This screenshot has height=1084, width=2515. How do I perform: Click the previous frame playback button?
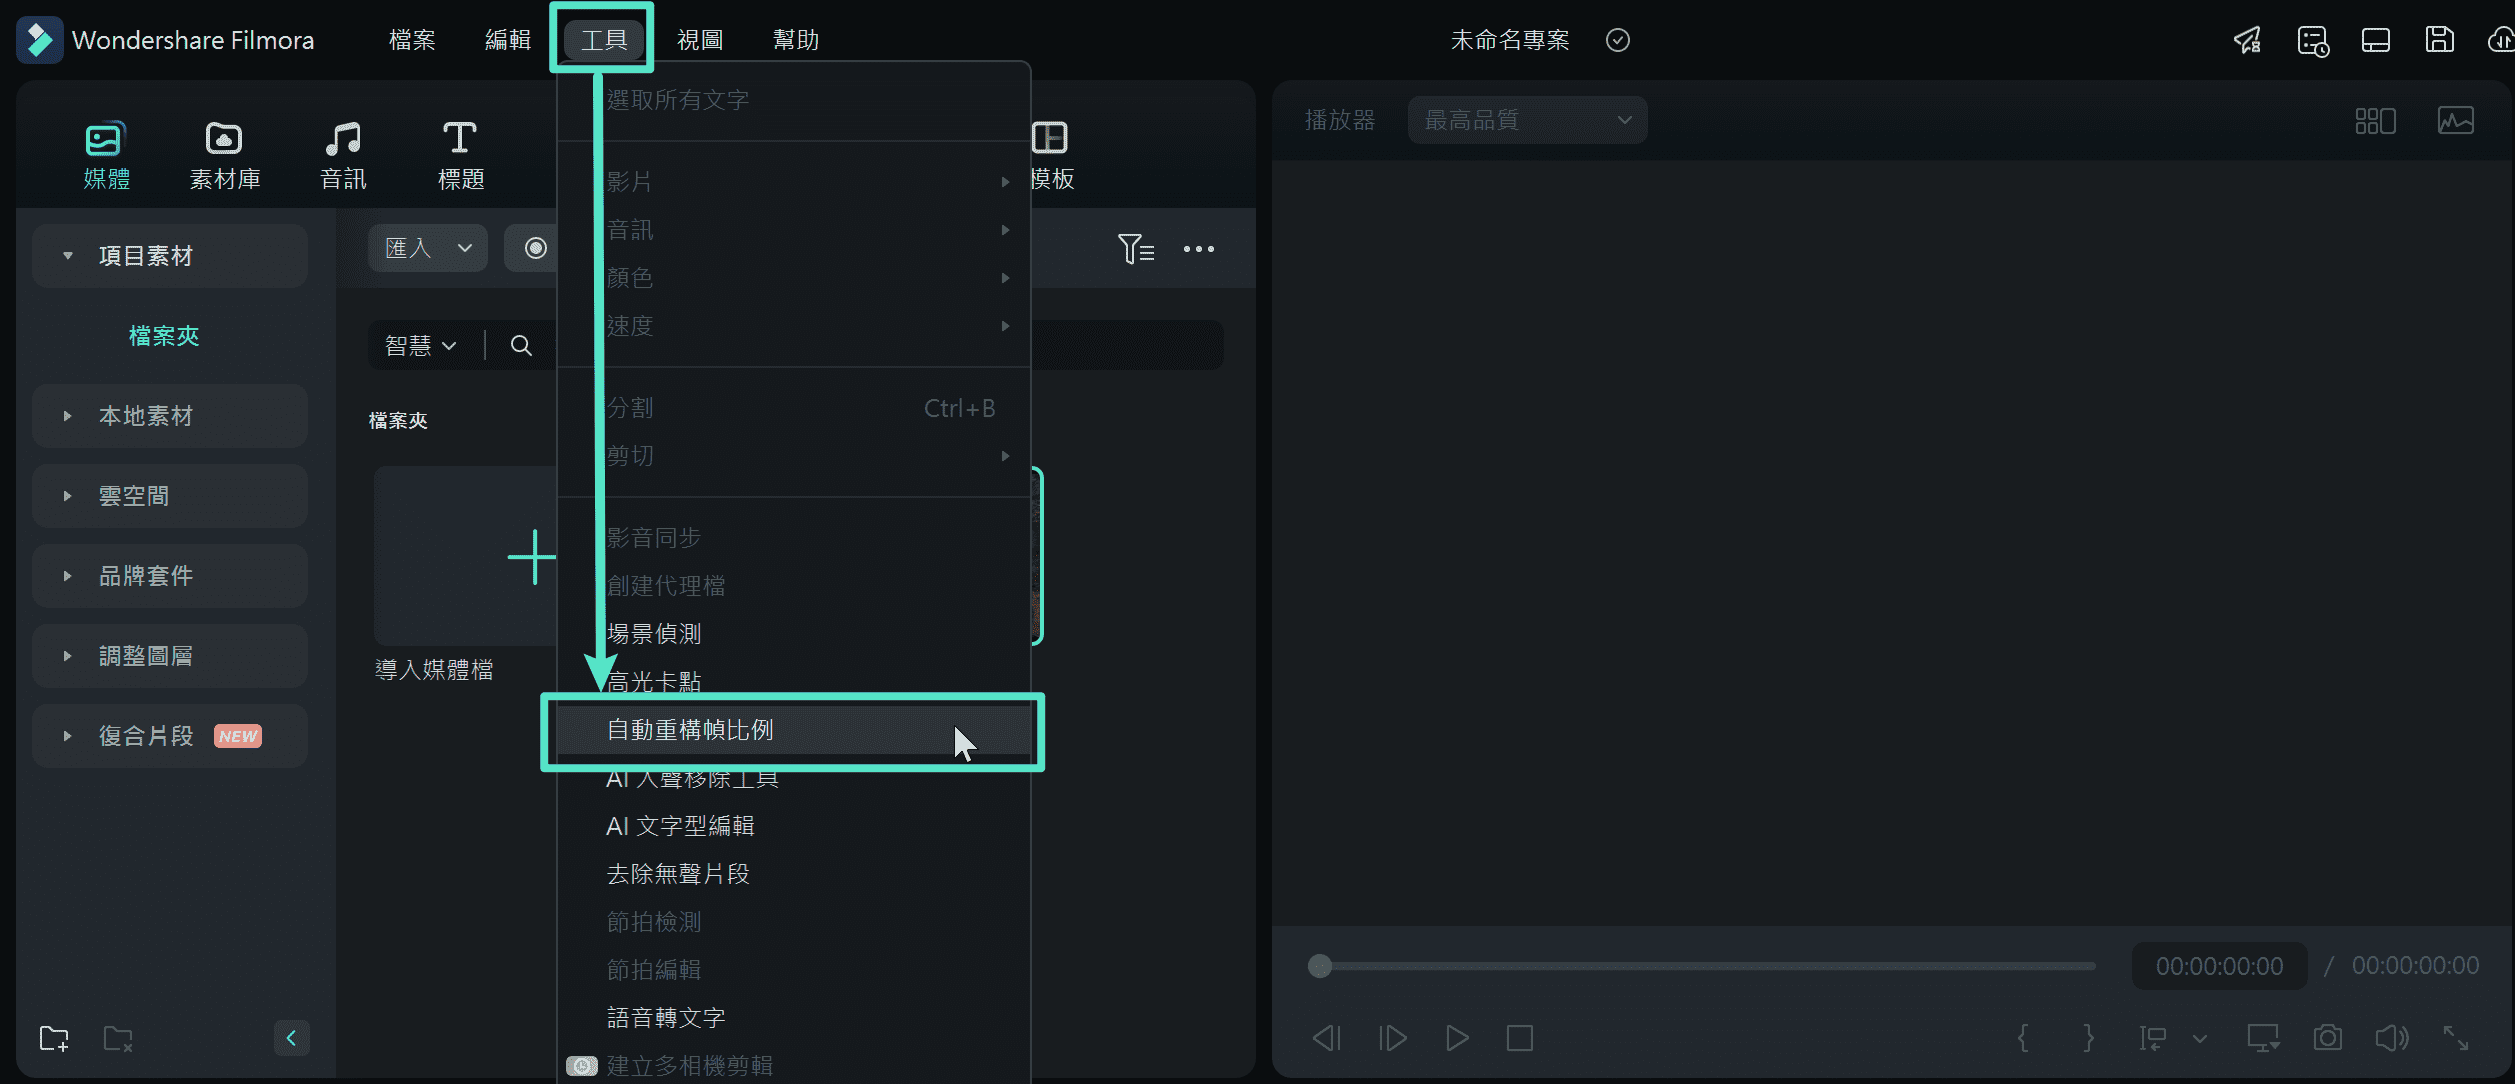click(x=1327, y=1038)
